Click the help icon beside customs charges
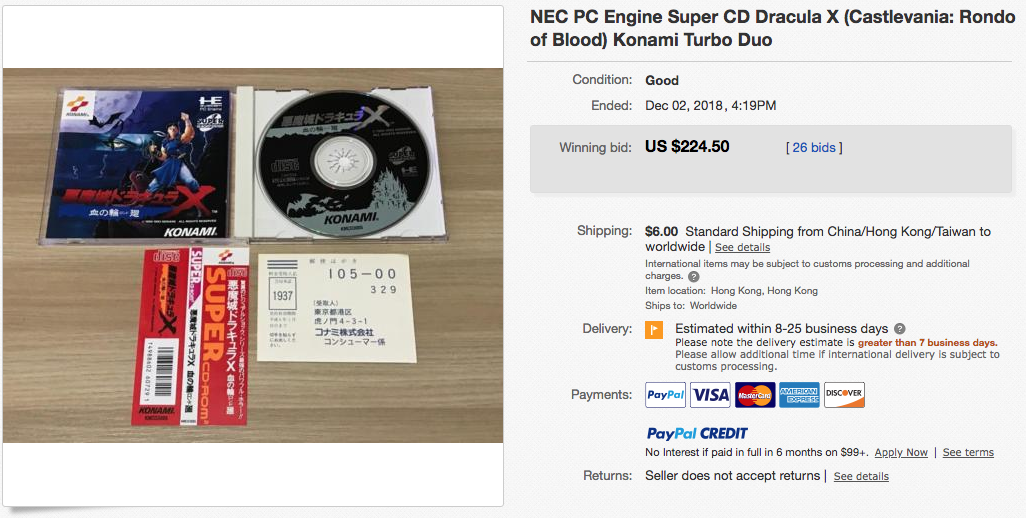This screenshot has height=518, width=1026. tap(694, 277)
